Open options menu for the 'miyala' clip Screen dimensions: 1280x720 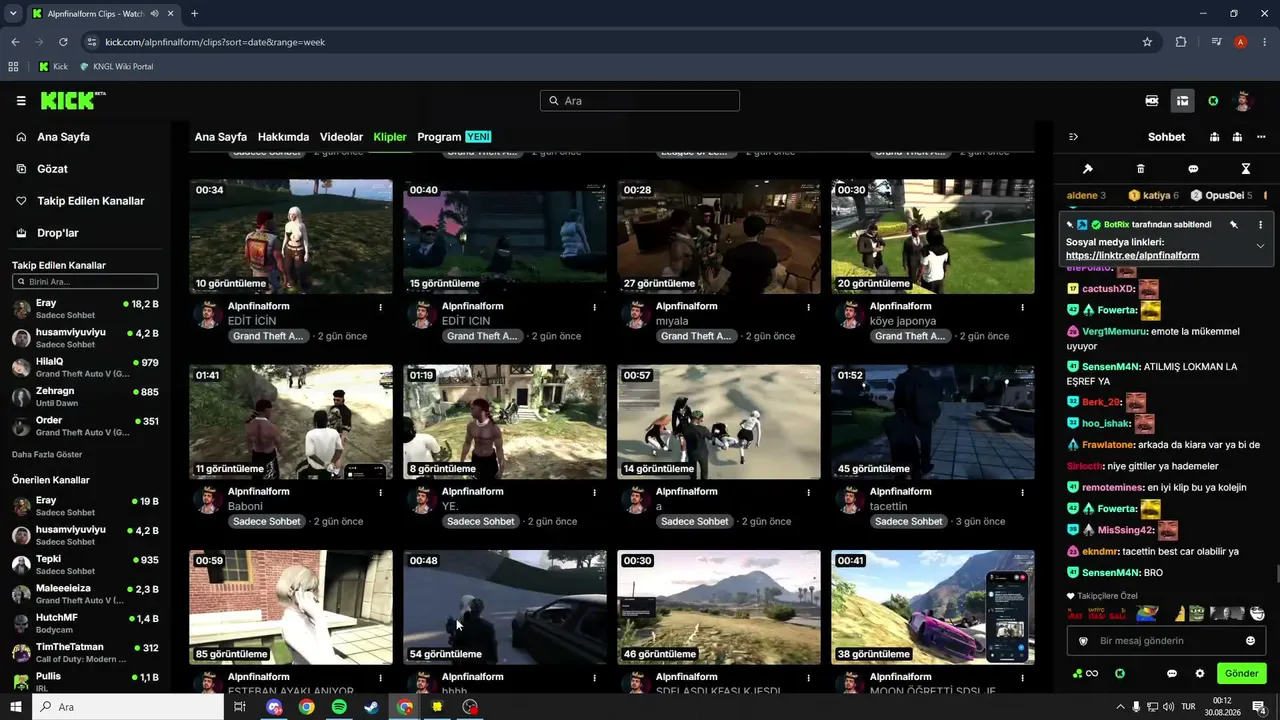[x=808, y=307]
